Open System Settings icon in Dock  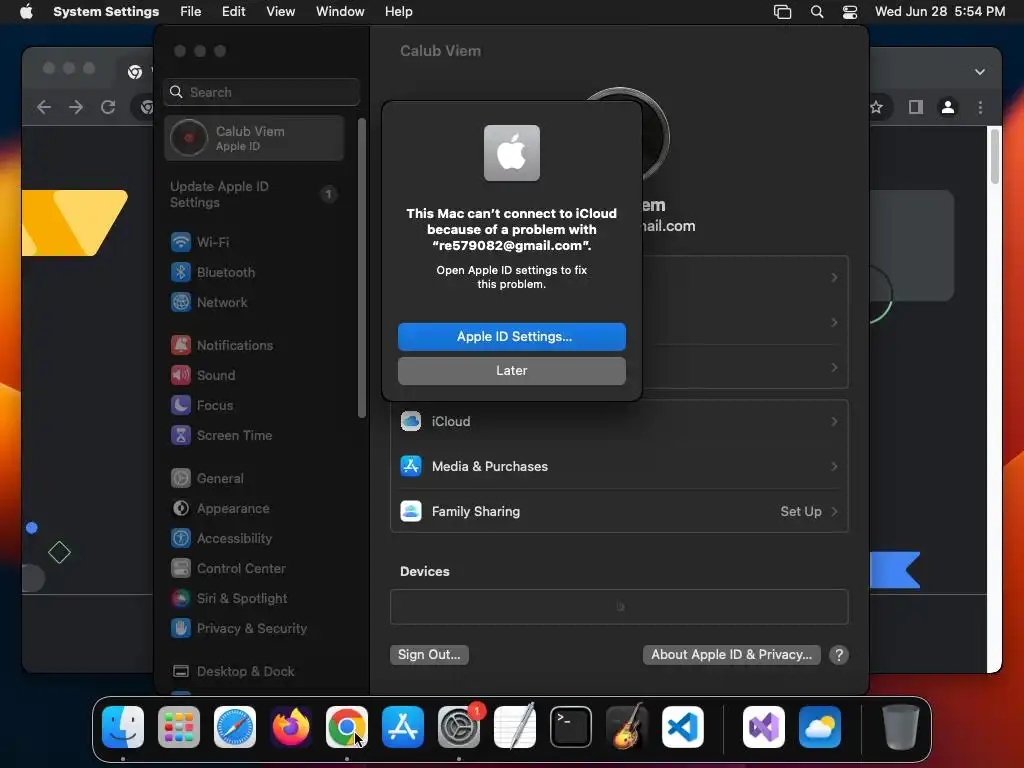click(x=459, y=727)
